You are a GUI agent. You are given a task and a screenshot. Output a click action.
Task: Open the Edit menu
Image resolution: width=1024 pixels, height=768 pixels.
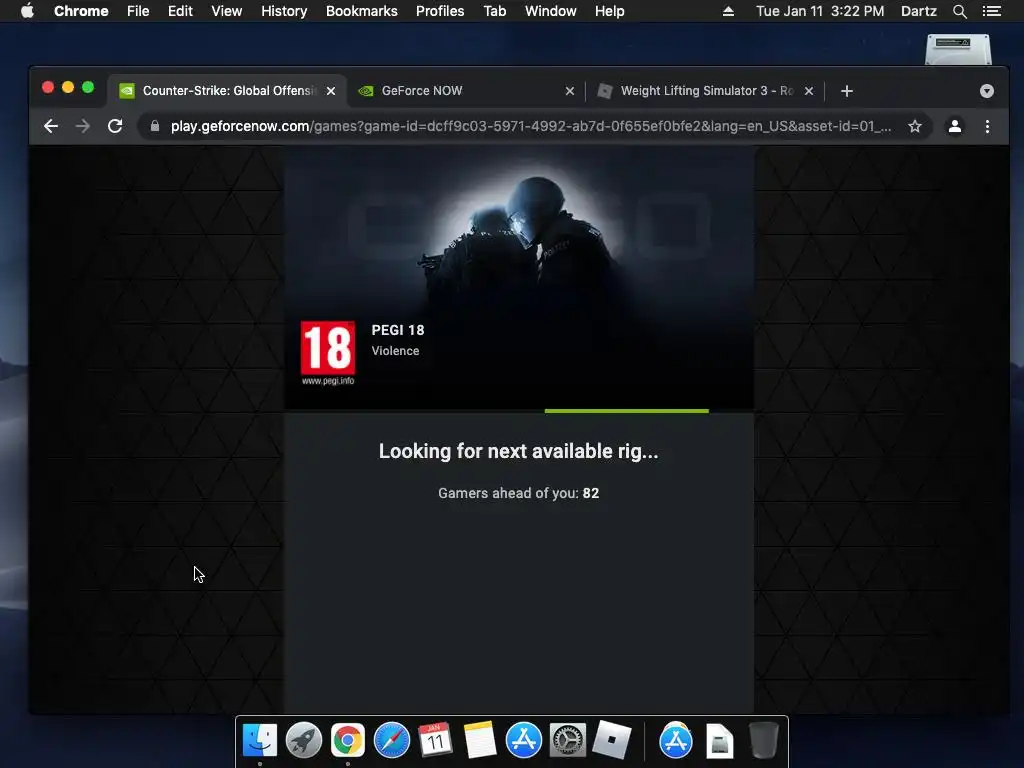point(180,11)
